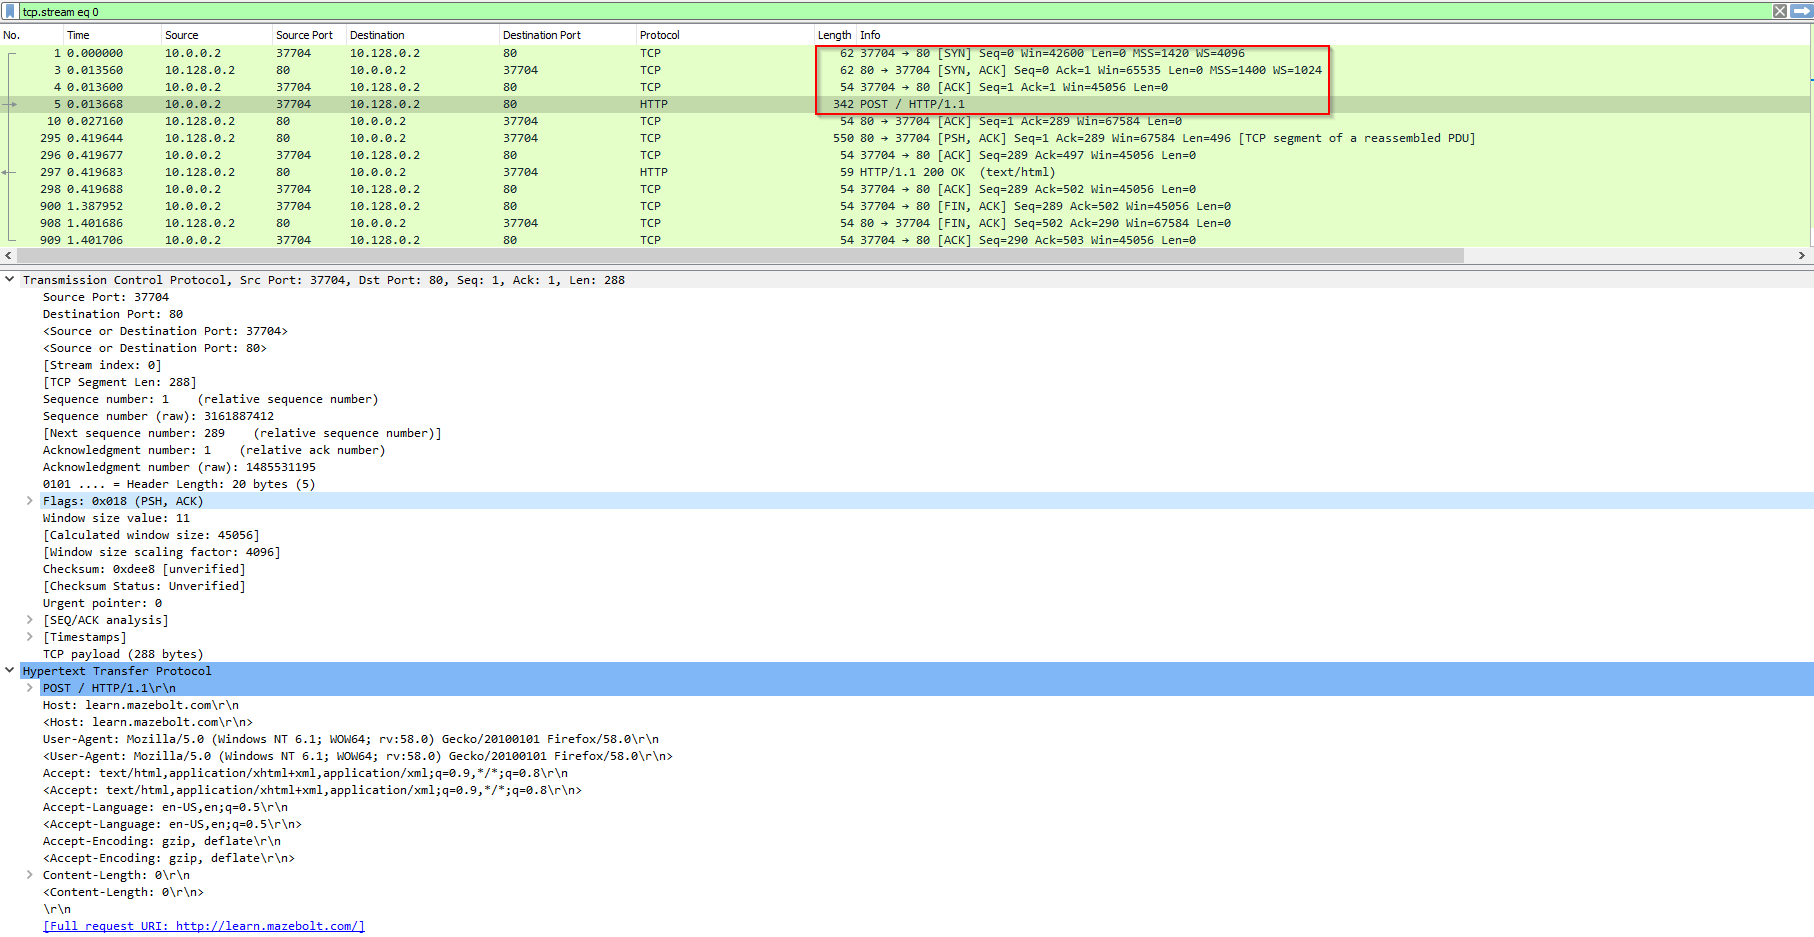Expand the Timestamps section
The image size is (1814, 937).
click(28, 636)
